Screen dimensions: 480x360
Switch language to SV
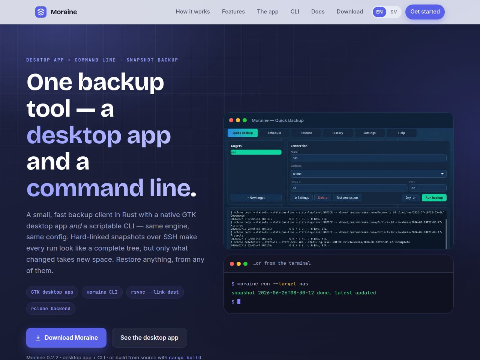pos(394,12)
